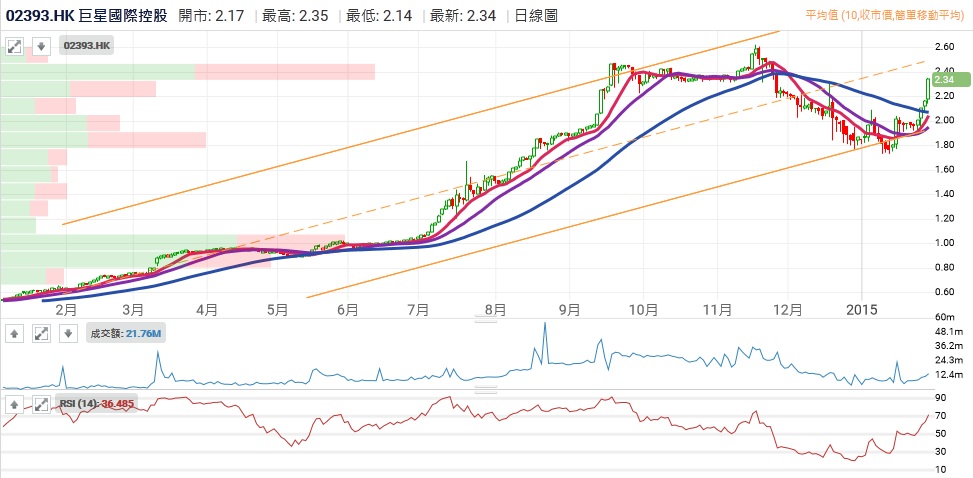Click the green 2.34 current price tag
Viewport: 973px width, 478px height.
944,79
